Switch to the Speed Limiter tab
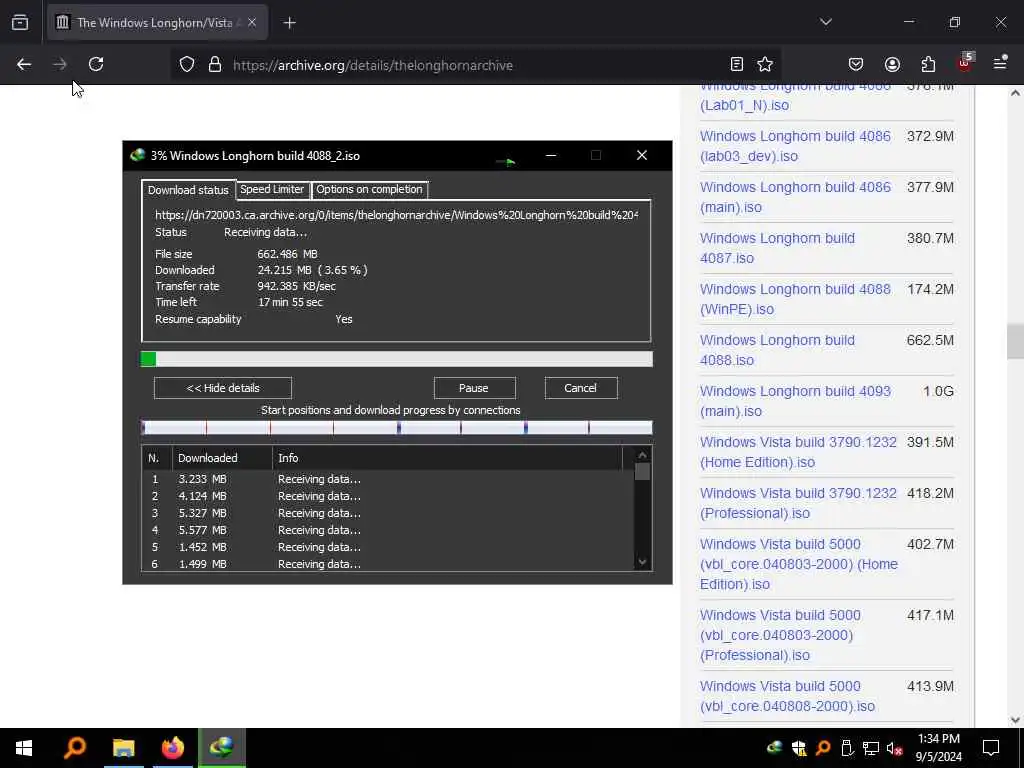1024x768 pixels. [272, 189]
